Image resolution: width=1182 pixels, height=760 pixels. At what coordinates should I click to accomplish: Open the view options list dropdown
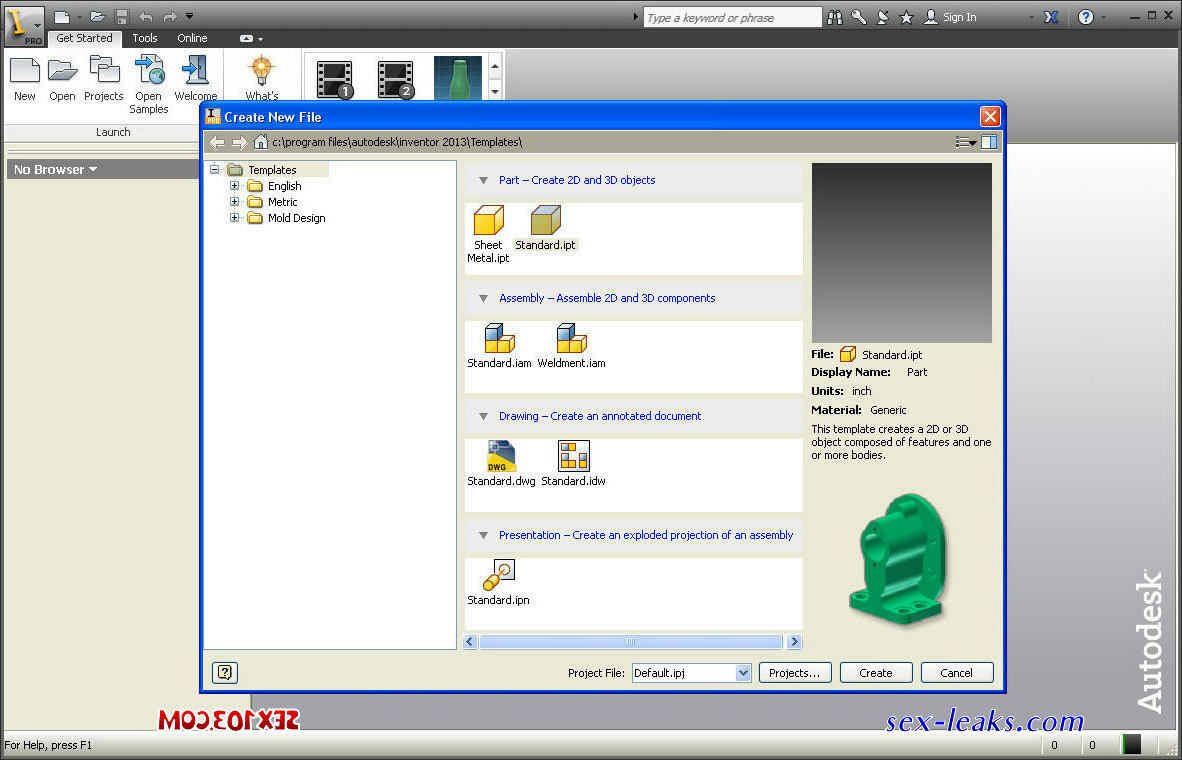966,142
